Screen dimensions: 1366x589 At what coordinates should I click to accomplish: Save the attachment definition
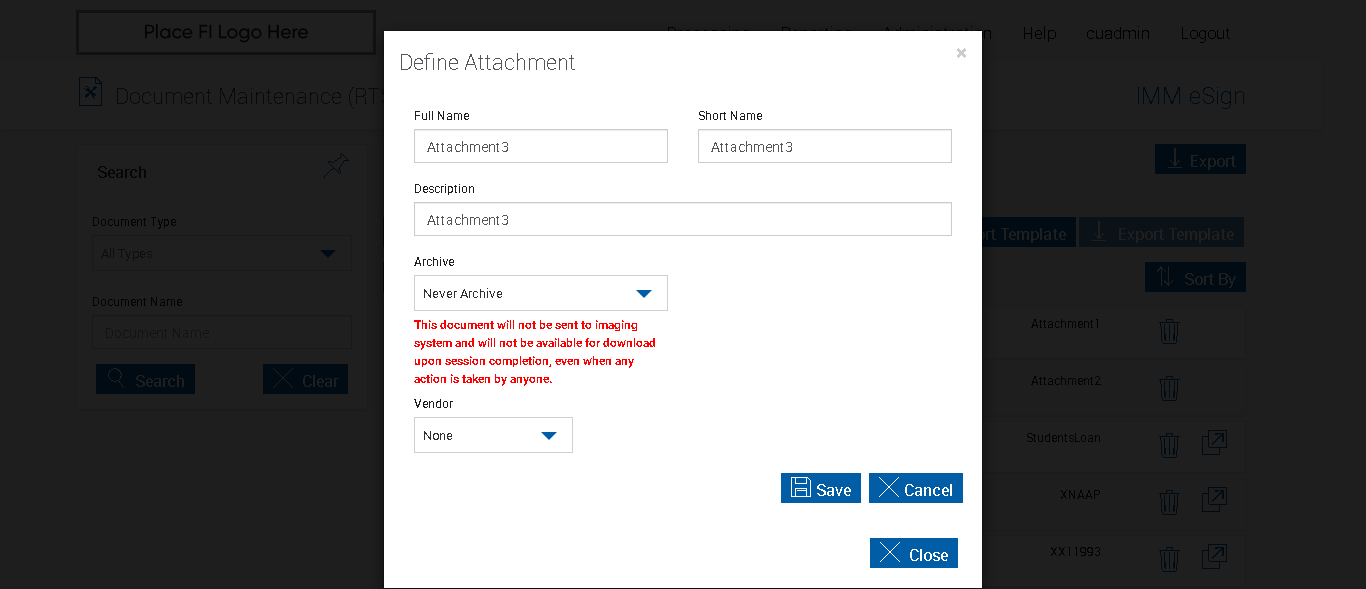820,488
